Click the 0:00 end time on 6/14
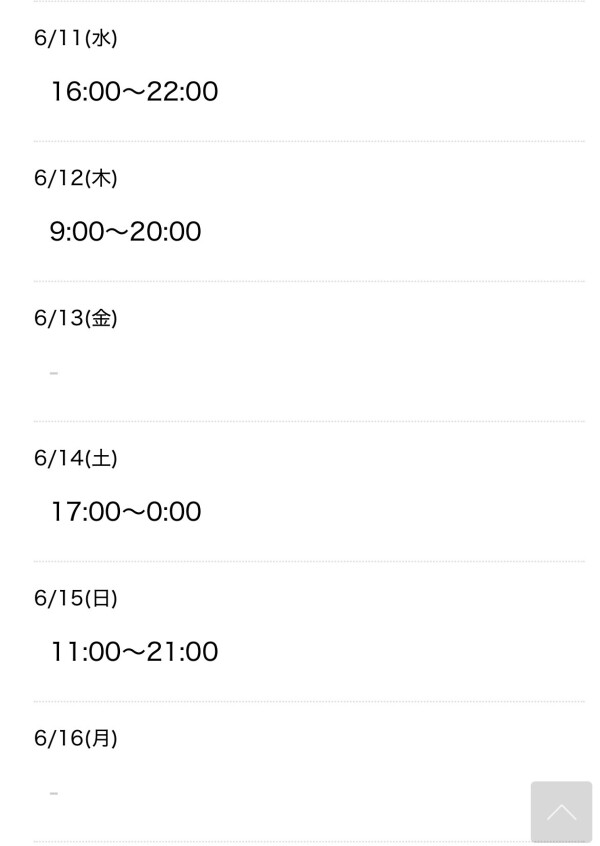 tap(174, 511)
